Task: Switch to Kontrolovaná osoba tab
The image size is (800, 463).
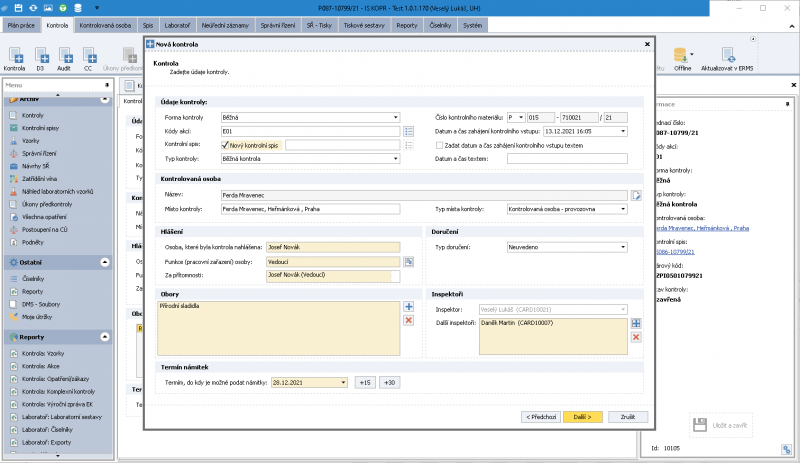Action: (105, 25)
